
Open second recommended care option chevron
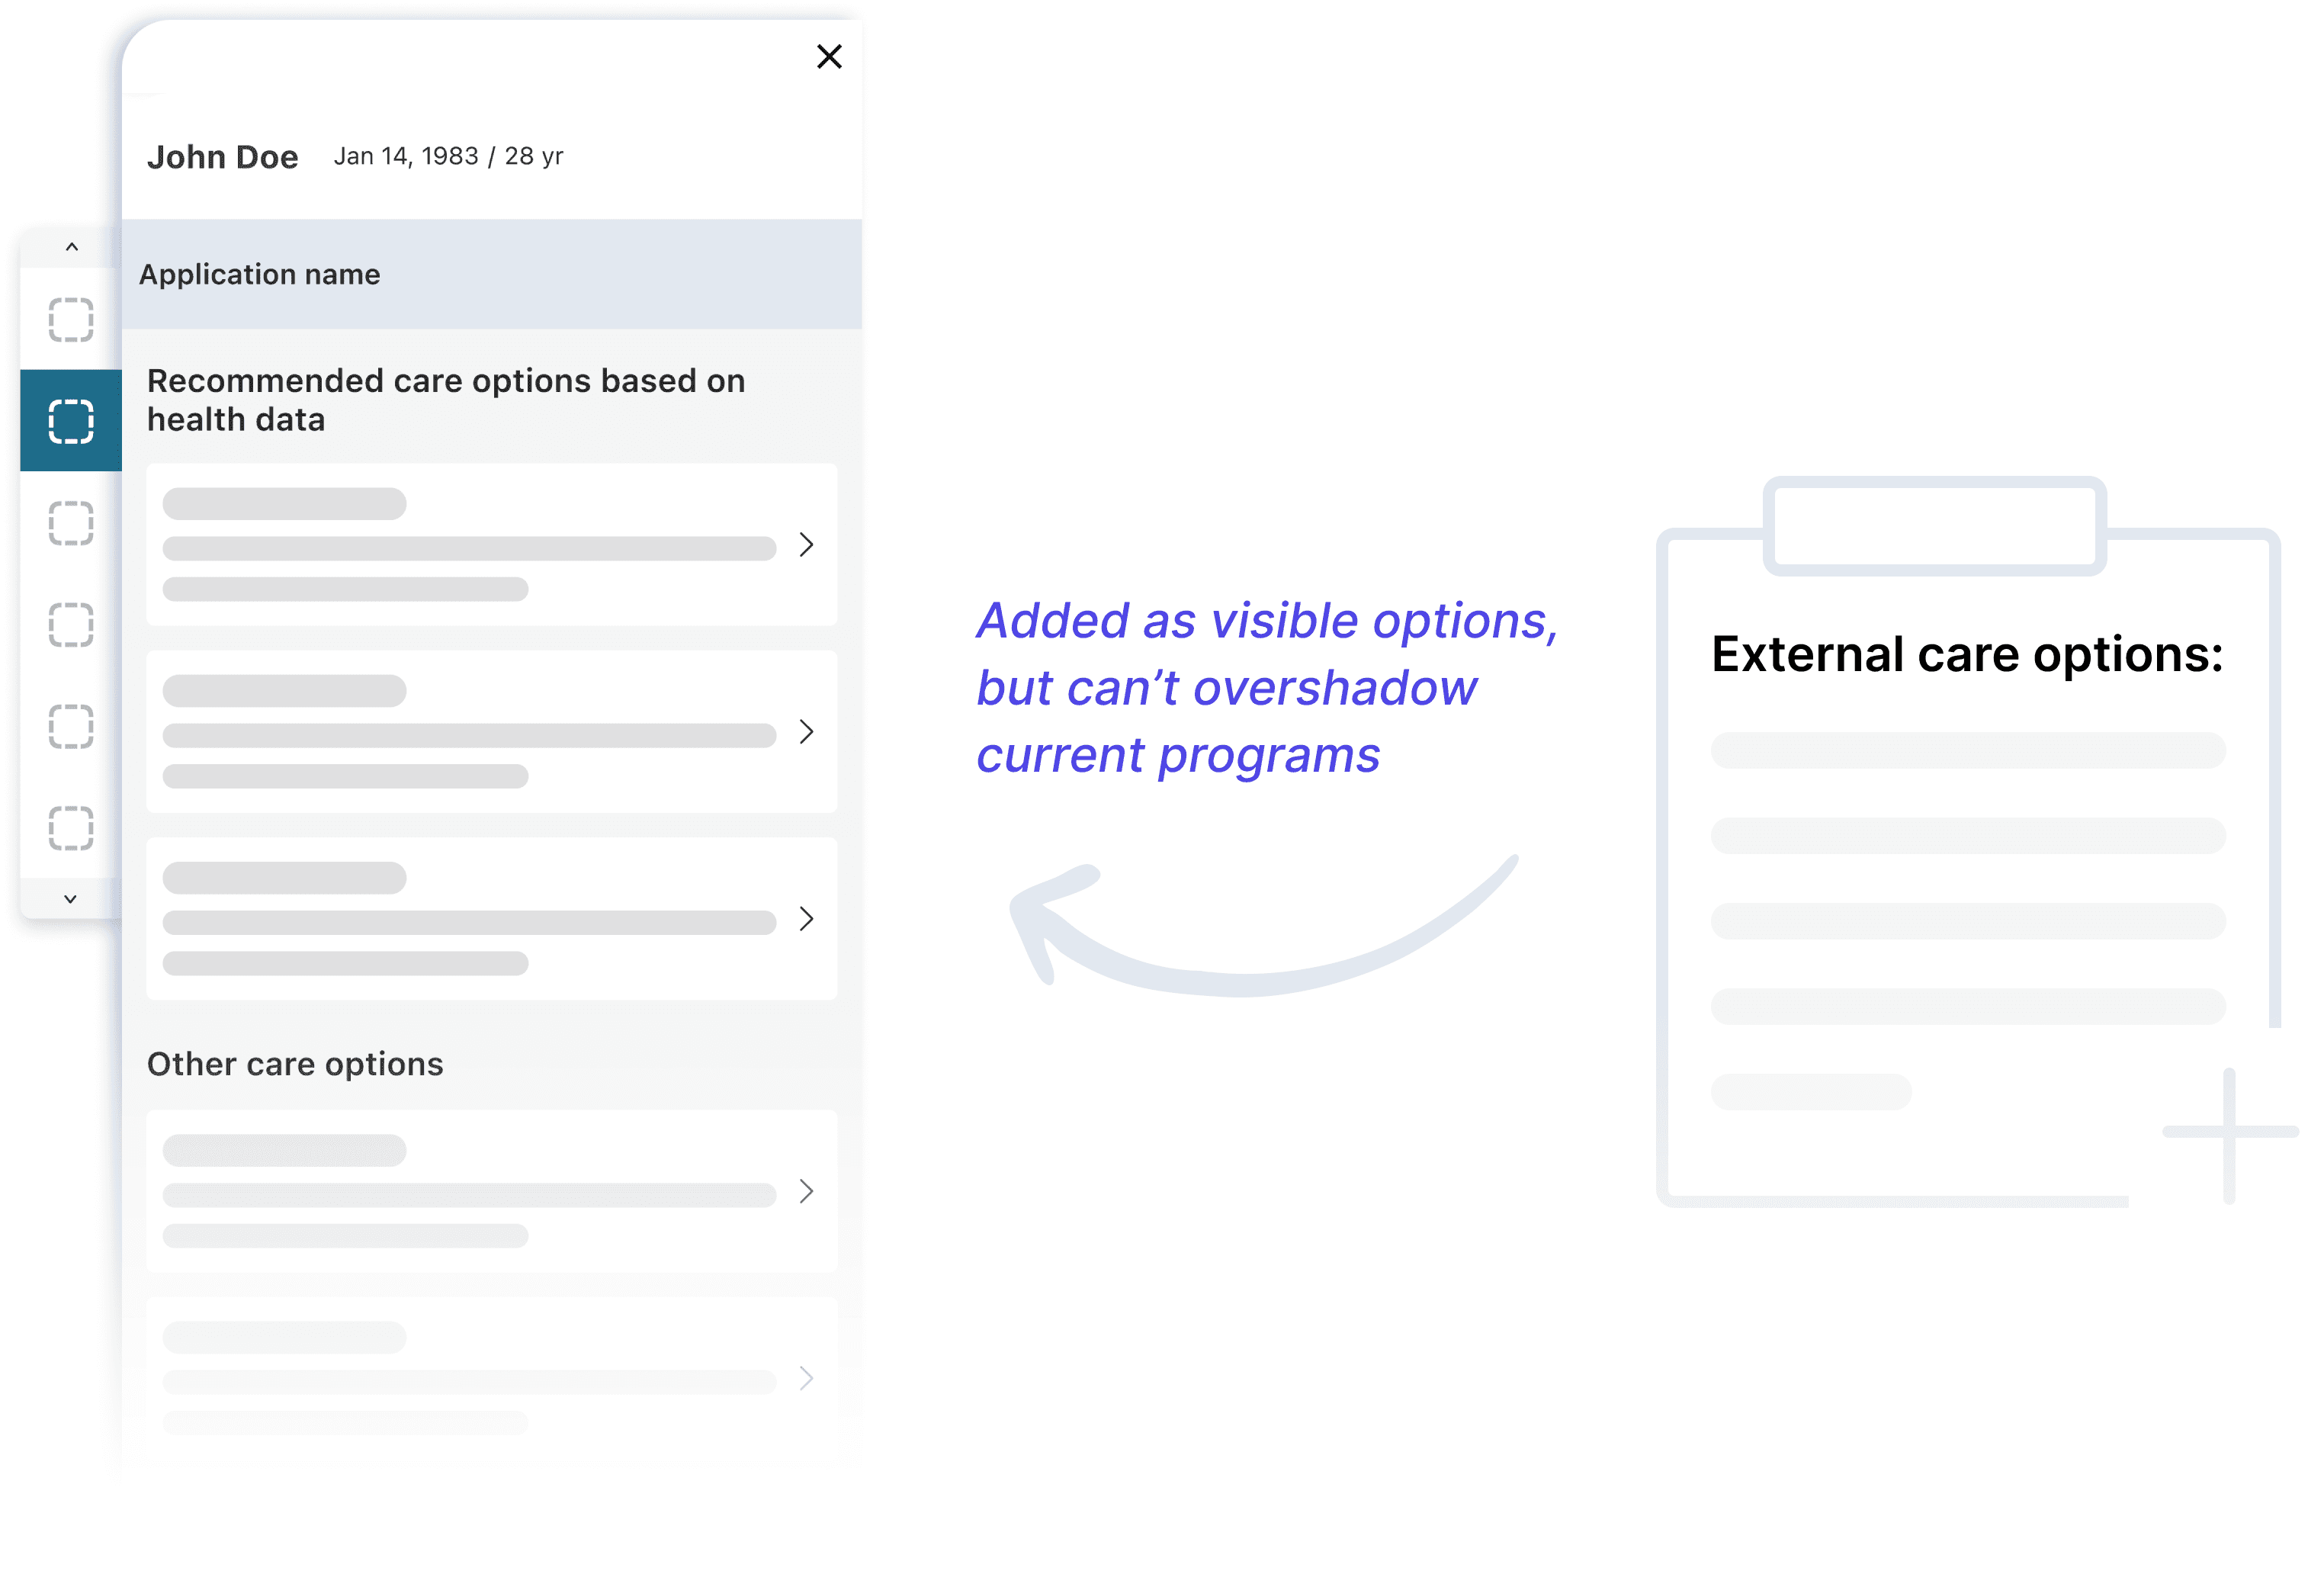click(x=806, y=732)
